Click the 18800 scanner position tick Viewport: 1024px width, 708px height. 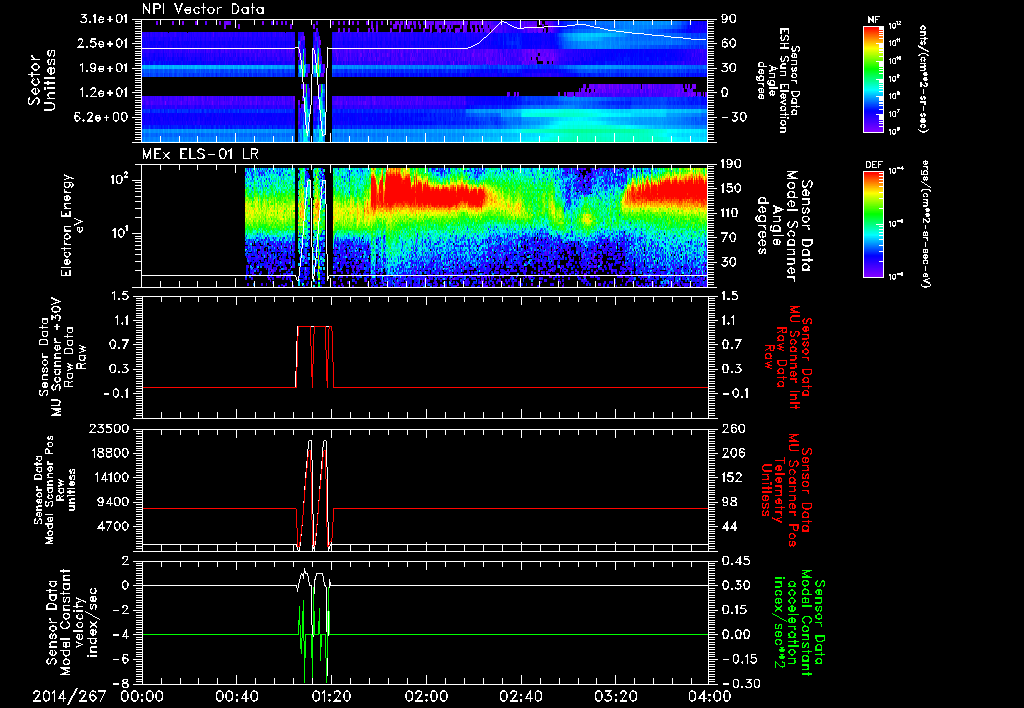[x=108, y=453]
